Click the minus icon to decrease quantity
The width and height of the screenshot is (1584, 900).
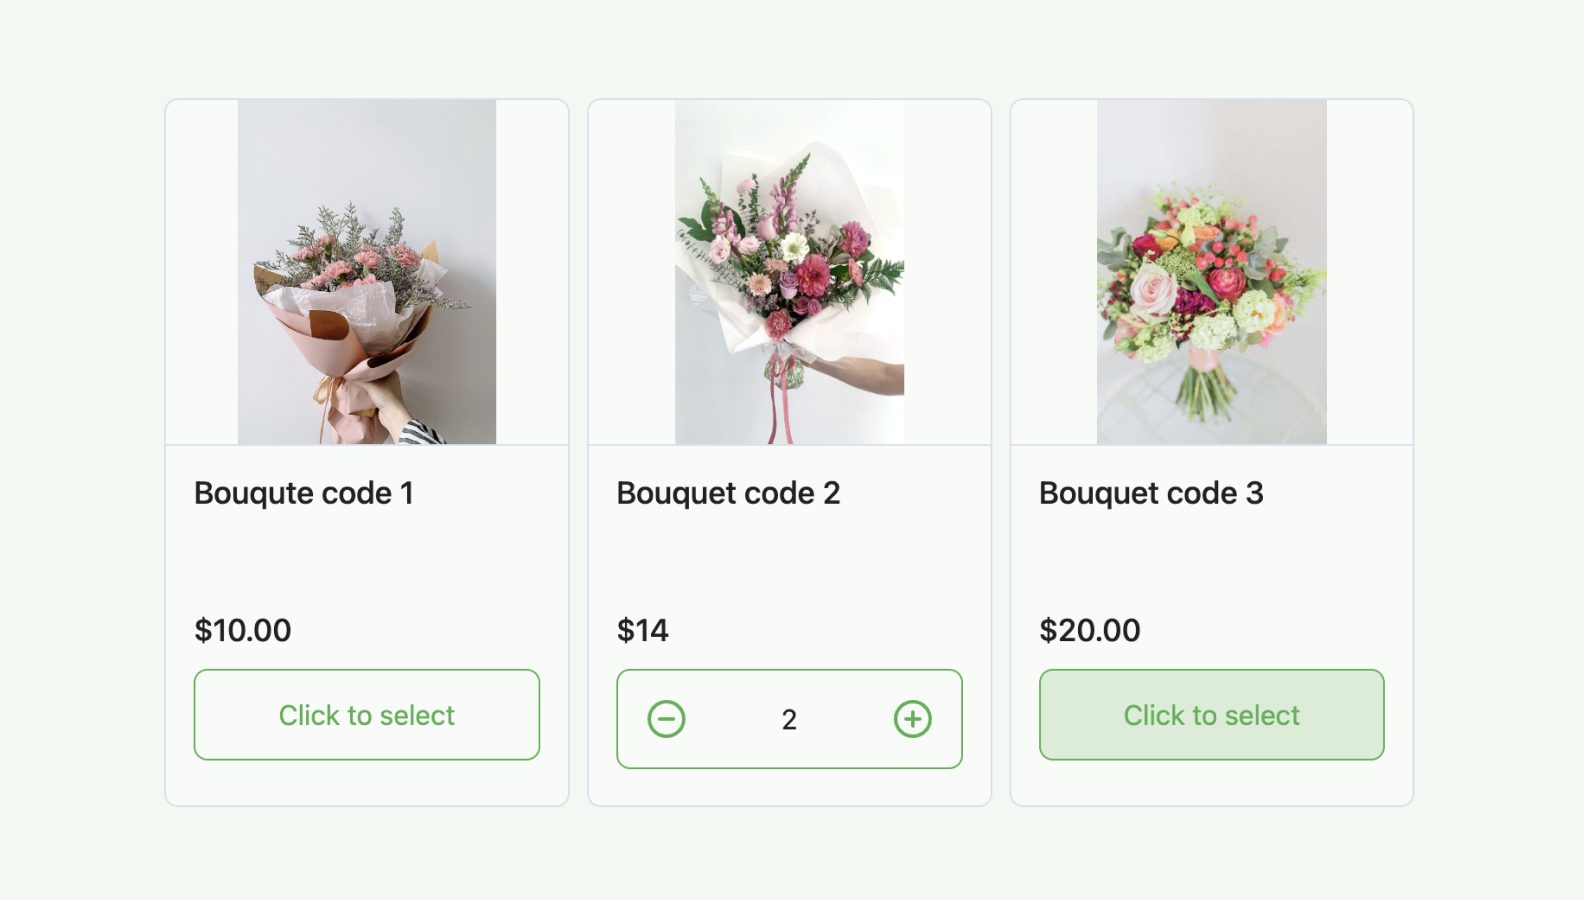pyautogui.click(x=666, y=718)
